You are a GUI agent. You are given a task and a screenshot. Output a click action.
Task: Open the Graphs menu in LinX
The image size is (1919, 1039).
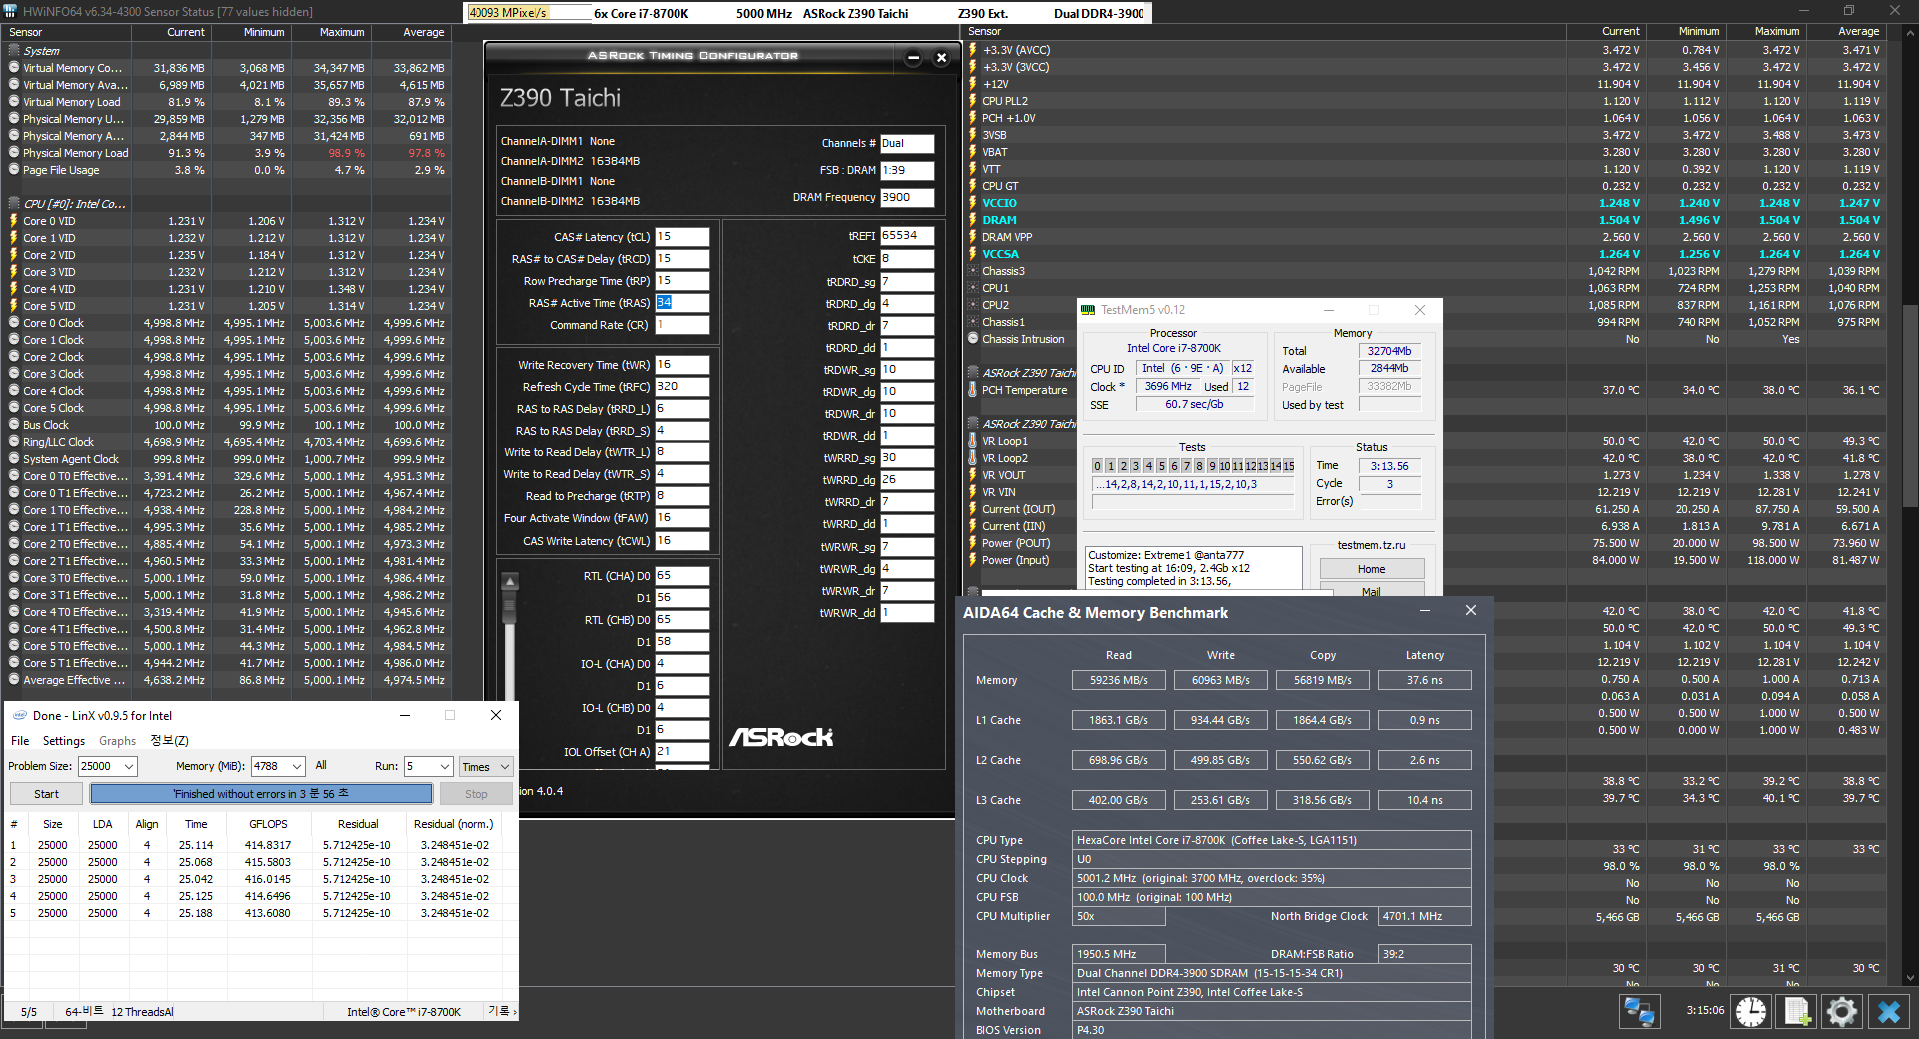[117, 741]
